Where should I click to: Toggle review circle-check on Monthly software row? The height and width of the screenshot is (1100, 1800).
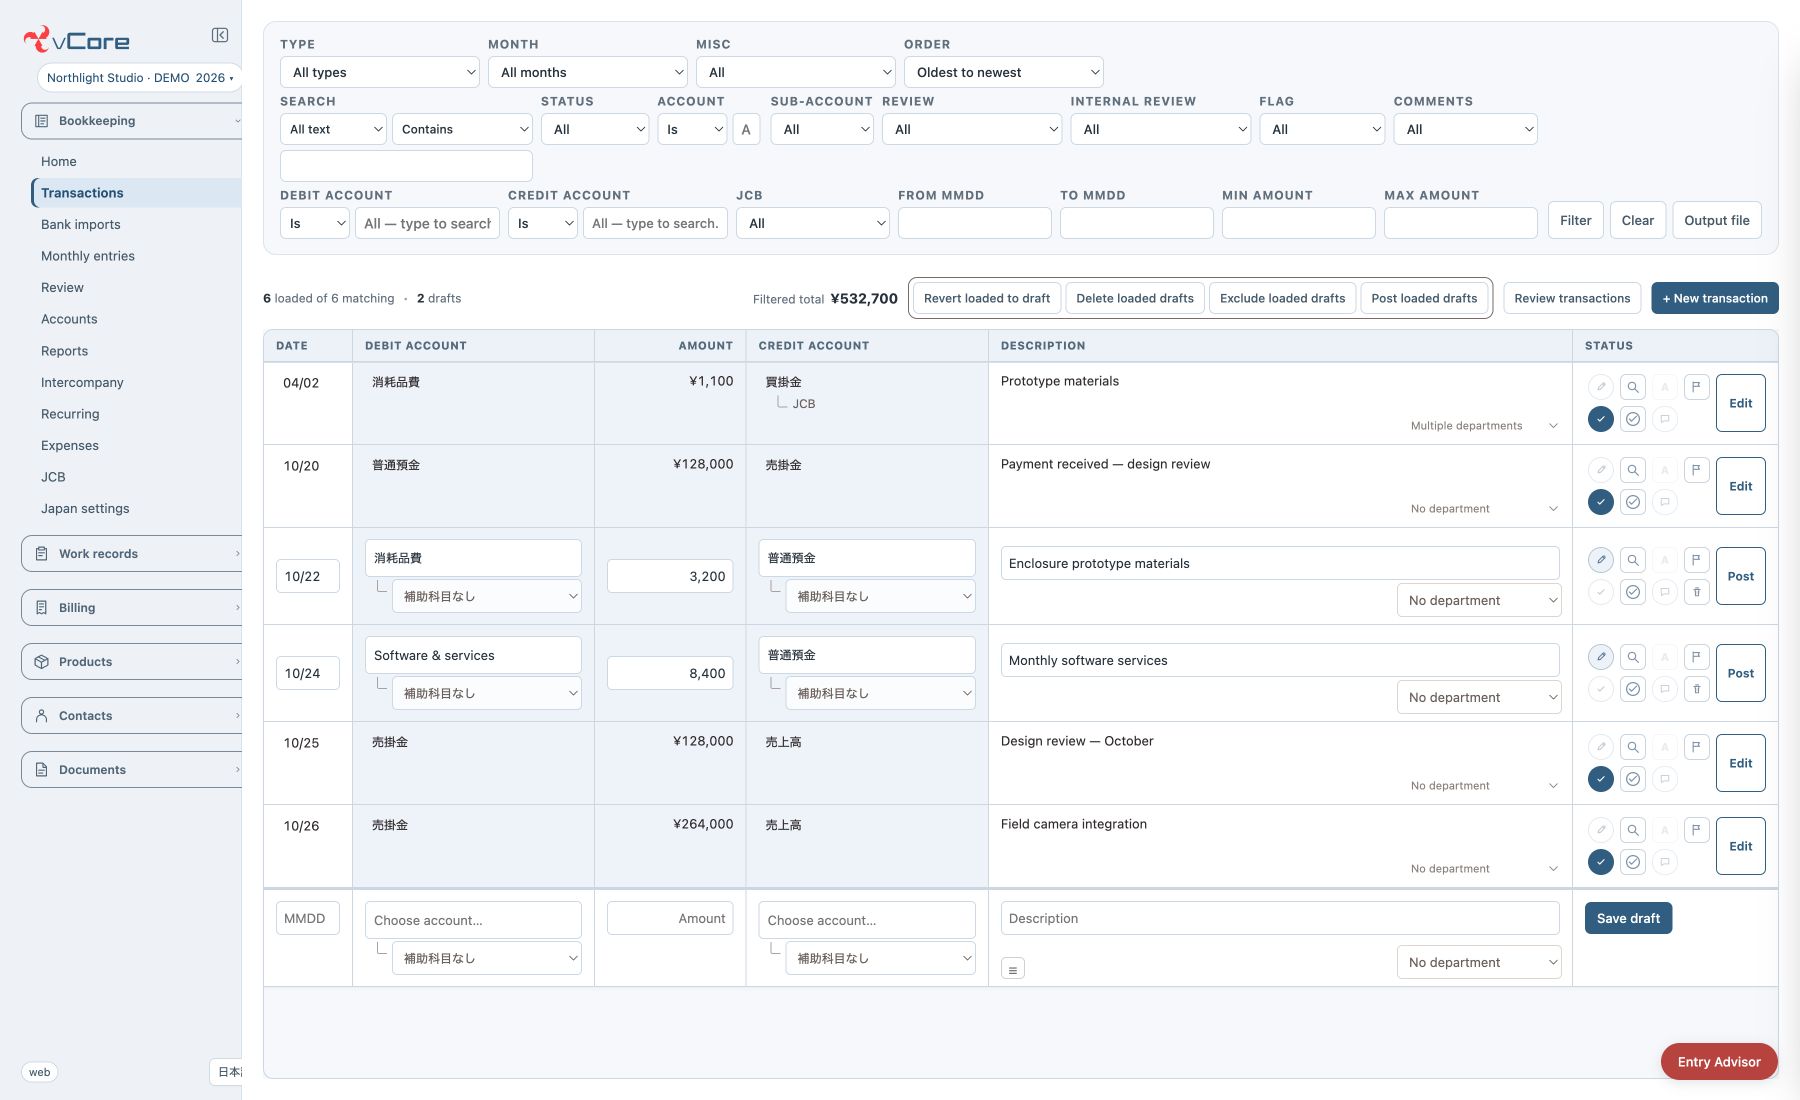tap(1632, 689)
